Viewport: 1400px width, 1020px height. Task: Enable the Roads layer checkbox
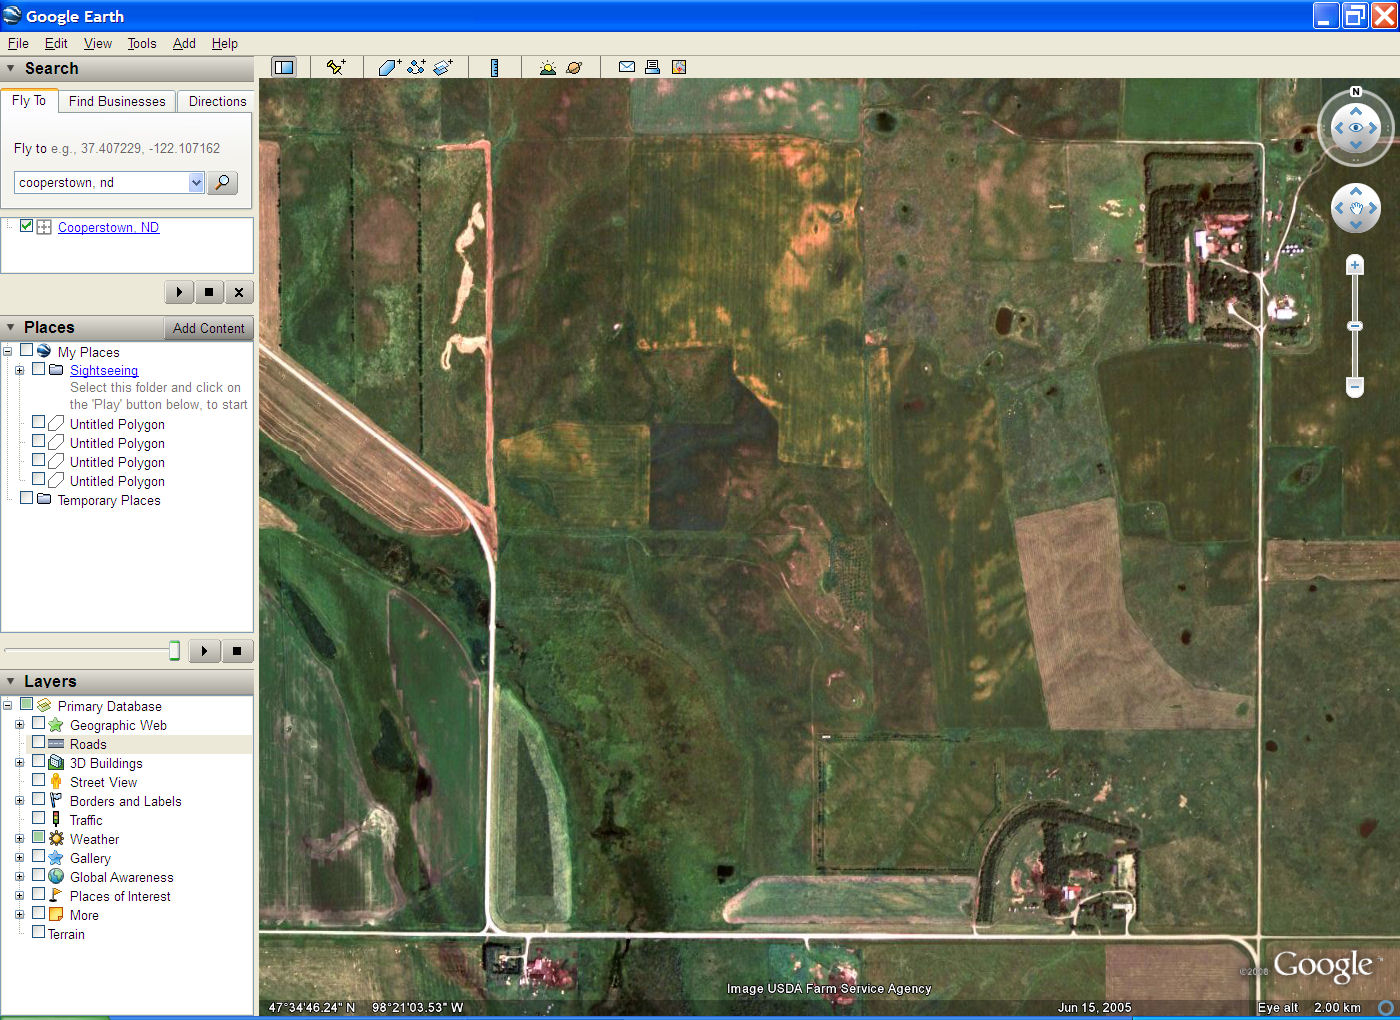[38, 742]
